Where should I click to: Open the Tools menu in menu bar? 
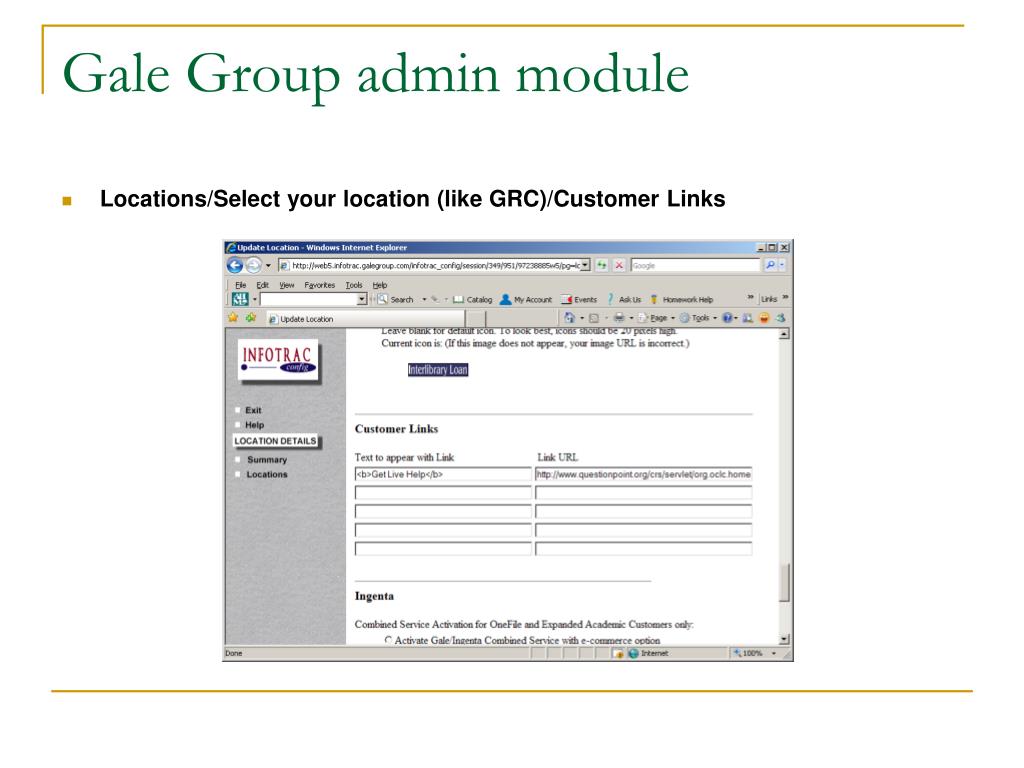tap(354, 285)
